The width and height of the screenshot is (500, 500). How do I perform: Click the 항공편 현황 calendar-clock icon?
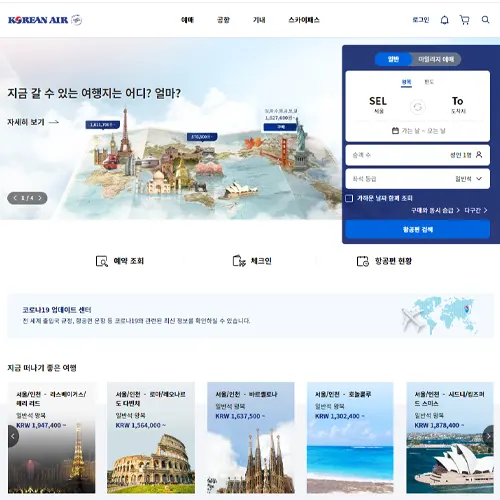click(x=363, y=261)
